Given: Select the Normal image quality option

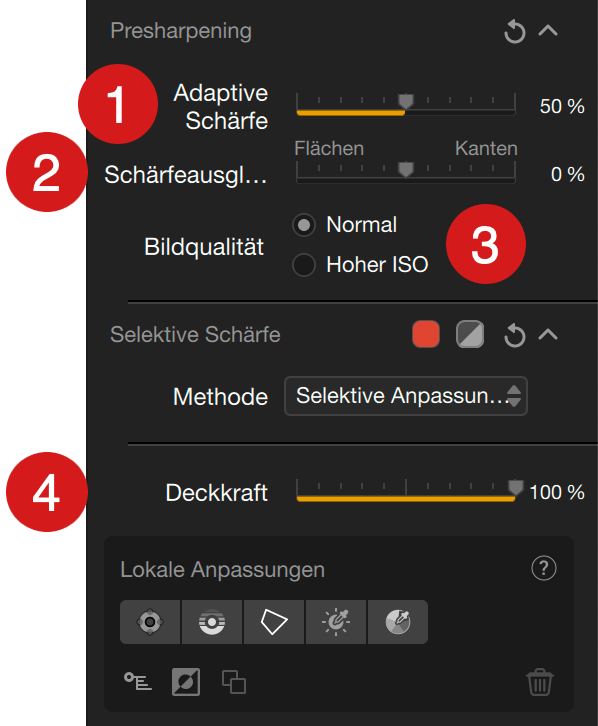Looking at the screenshot, I should [304, 225].
